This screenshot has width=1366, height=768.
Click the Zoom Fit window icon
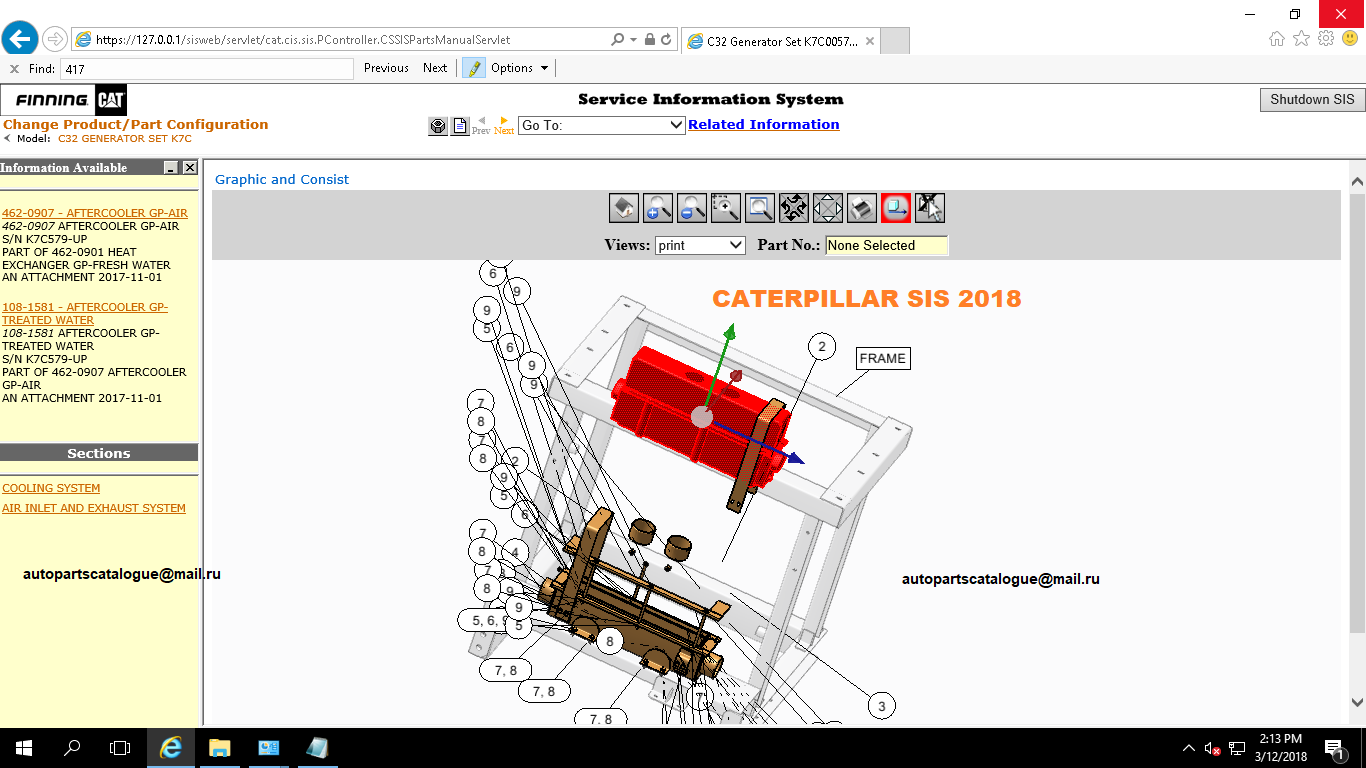[760, 208]
